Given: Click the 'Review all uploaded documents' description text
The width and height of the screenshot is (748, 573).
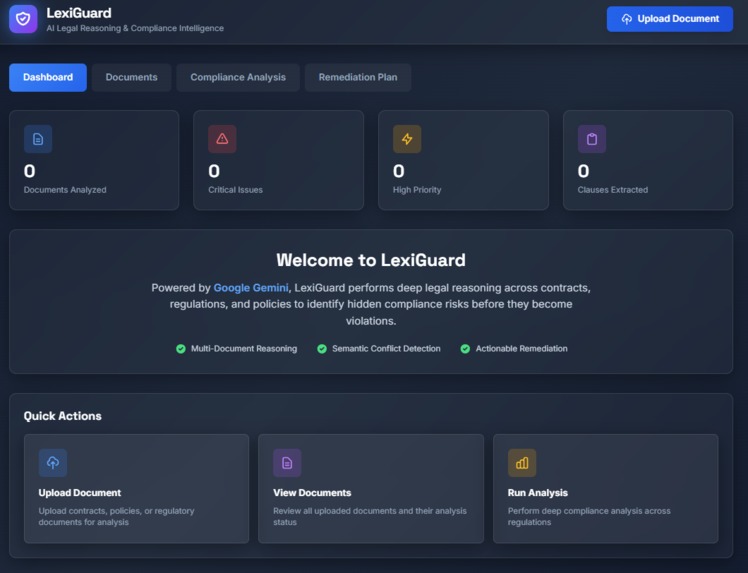Looking at the screenshot, I should (x=370, y=516).
